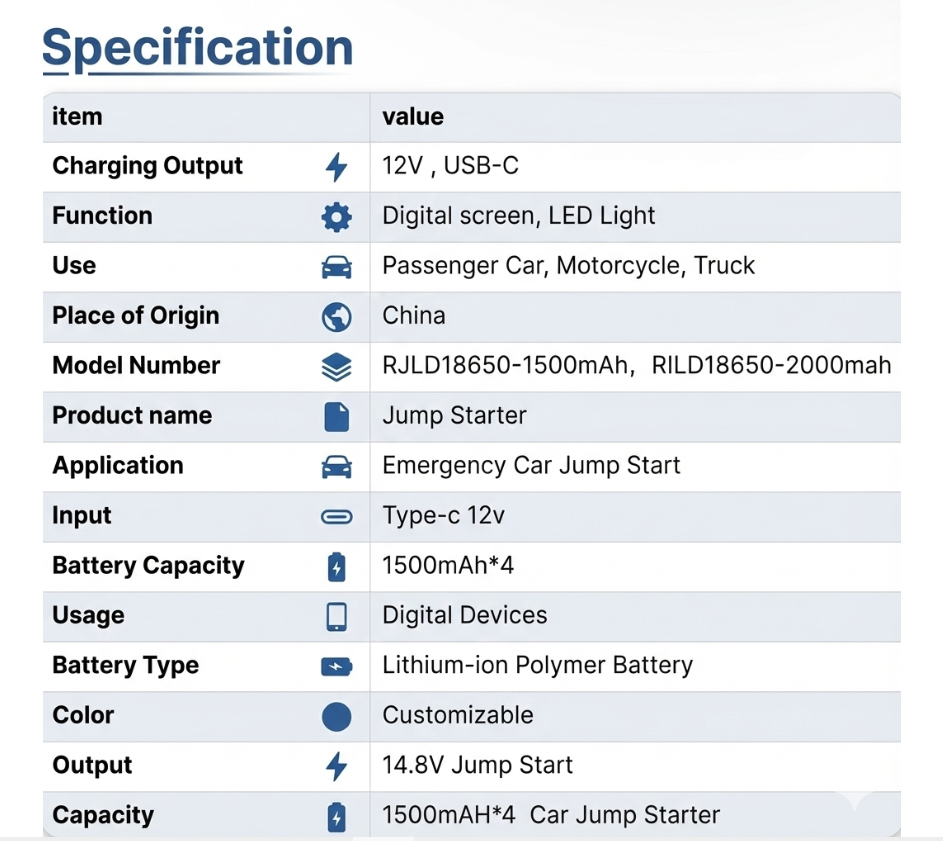Click the USB-C connector icon beside Input
Screen dimensions: 943x841
coord(337,517)
